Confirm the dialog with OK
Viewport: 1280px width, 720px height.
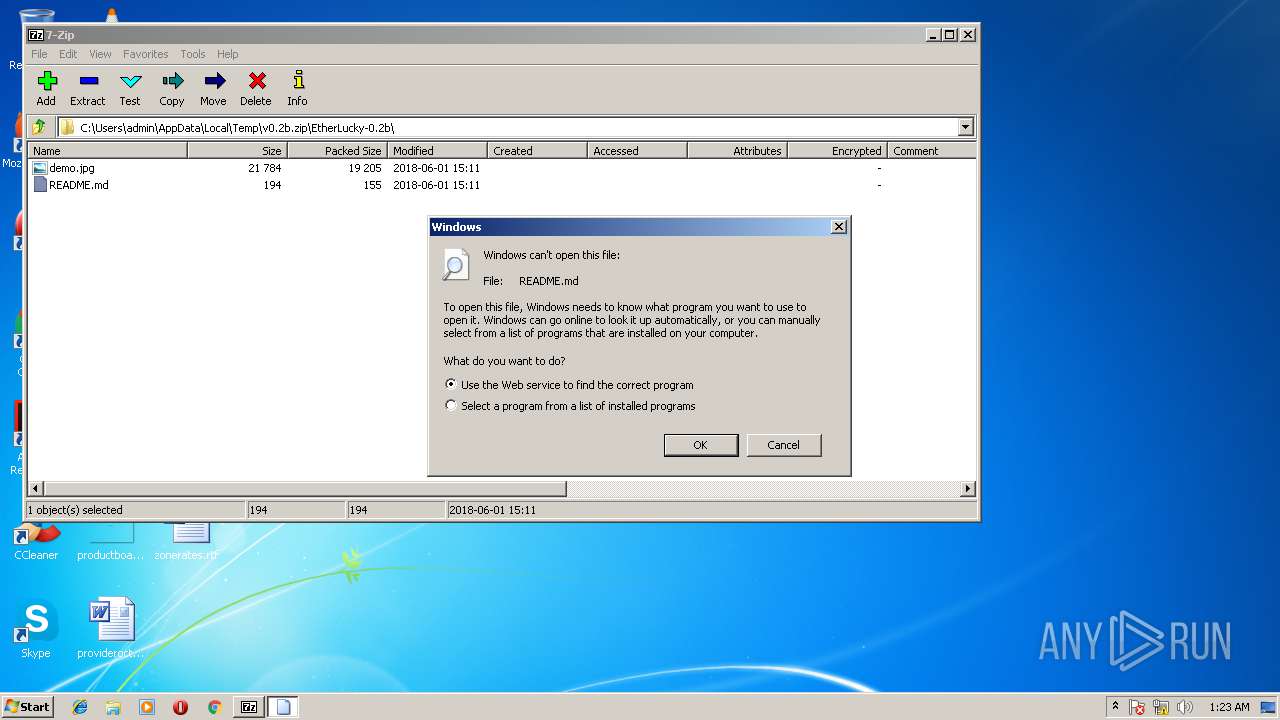[x=701, y=445]
